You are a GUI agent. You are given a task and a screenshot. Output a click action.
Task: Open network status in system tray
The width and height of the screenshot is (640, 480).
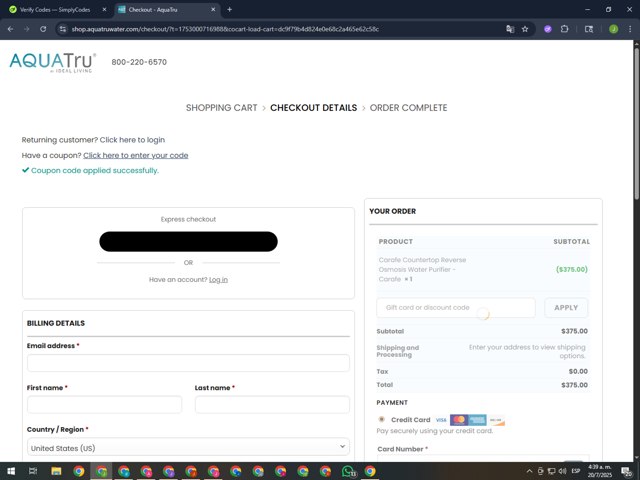pyautogui.click(x=551, y=471)
